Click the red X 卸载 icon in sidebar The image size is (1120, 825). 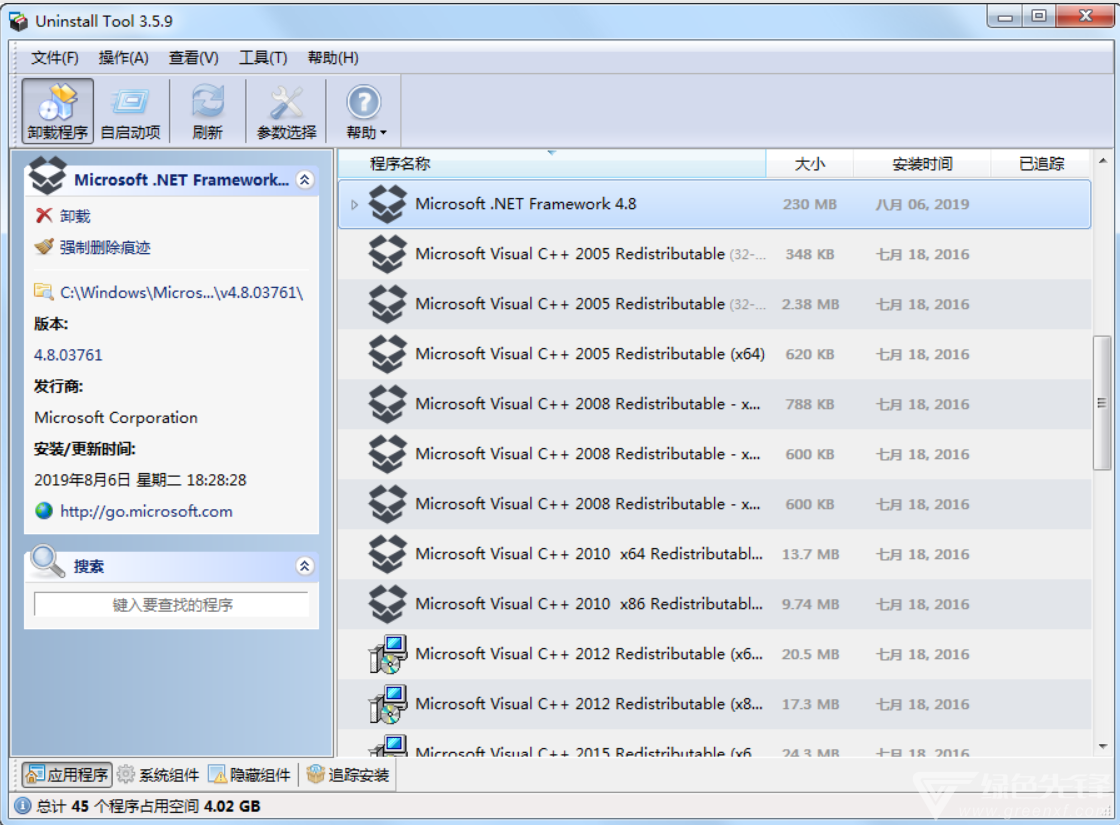[44, 215]
